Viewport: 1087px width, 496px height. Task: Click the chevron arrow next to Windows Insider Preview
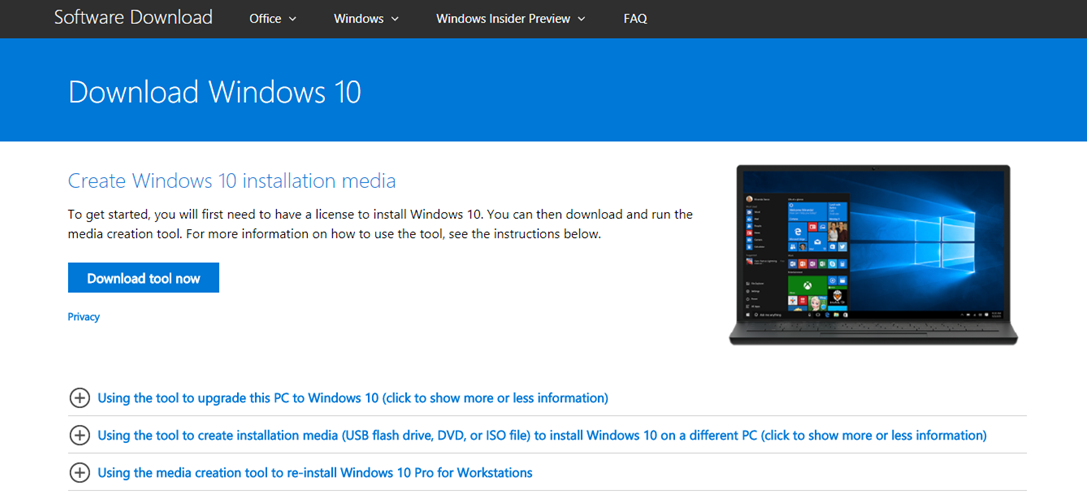coord(582,19)
